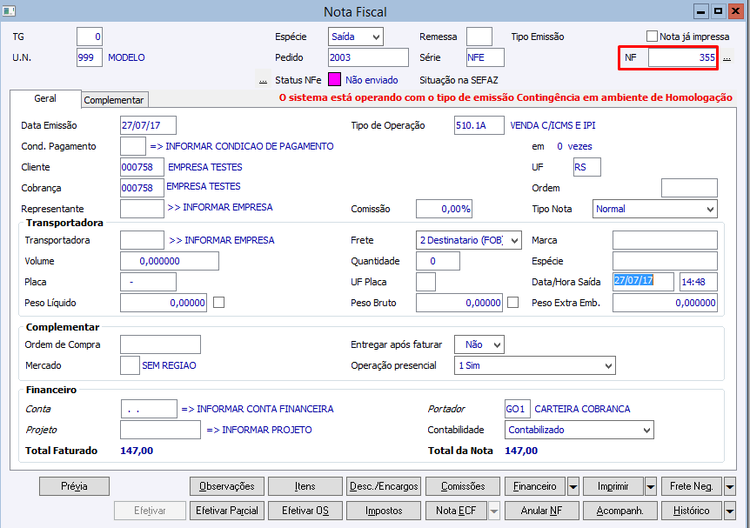
Task: Expand the Operação presencial dropdown
Action: pyautogui.click(x=535, y=365)
